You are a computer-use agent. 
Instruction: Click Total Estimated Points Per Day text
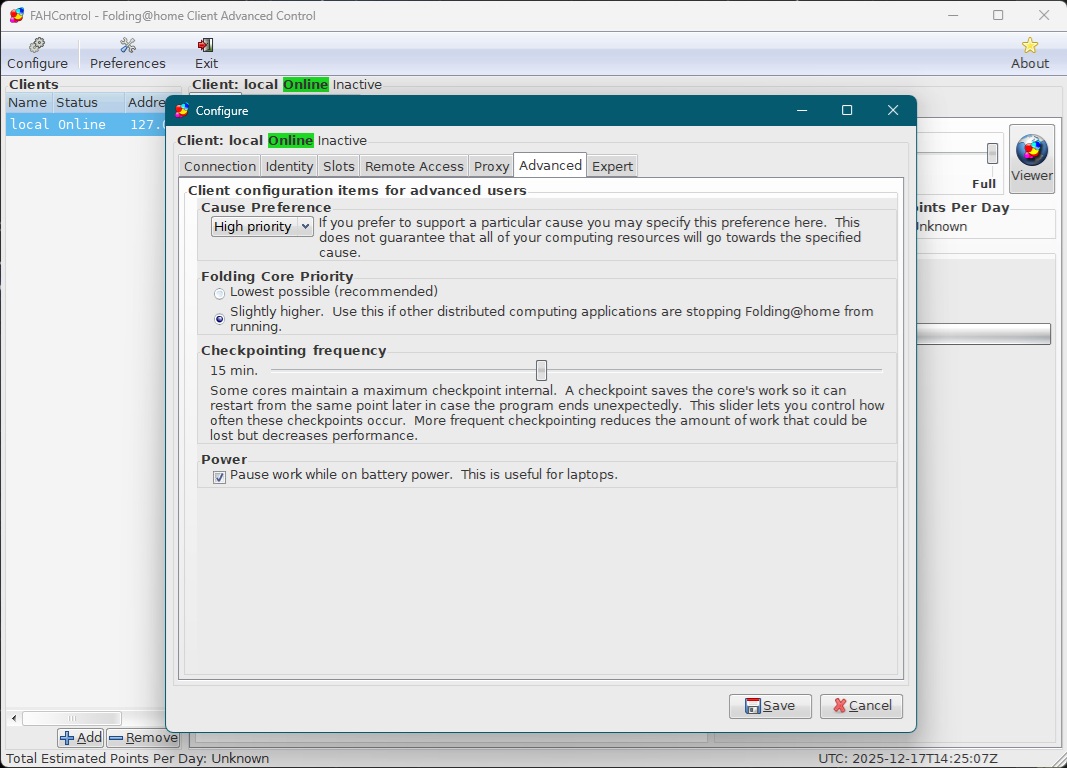tap(137, 758)
